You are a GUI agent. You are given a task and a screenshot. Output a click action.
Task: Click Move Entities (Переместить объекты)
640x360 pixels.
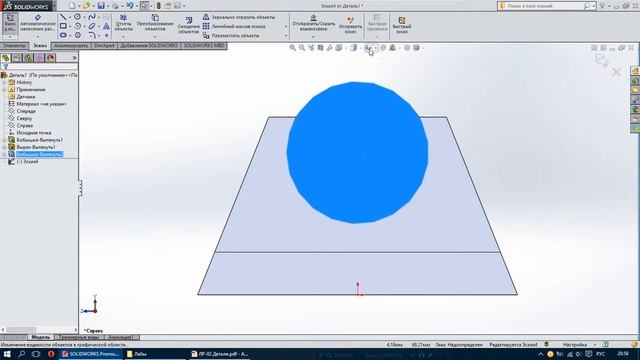click(231, 36)
